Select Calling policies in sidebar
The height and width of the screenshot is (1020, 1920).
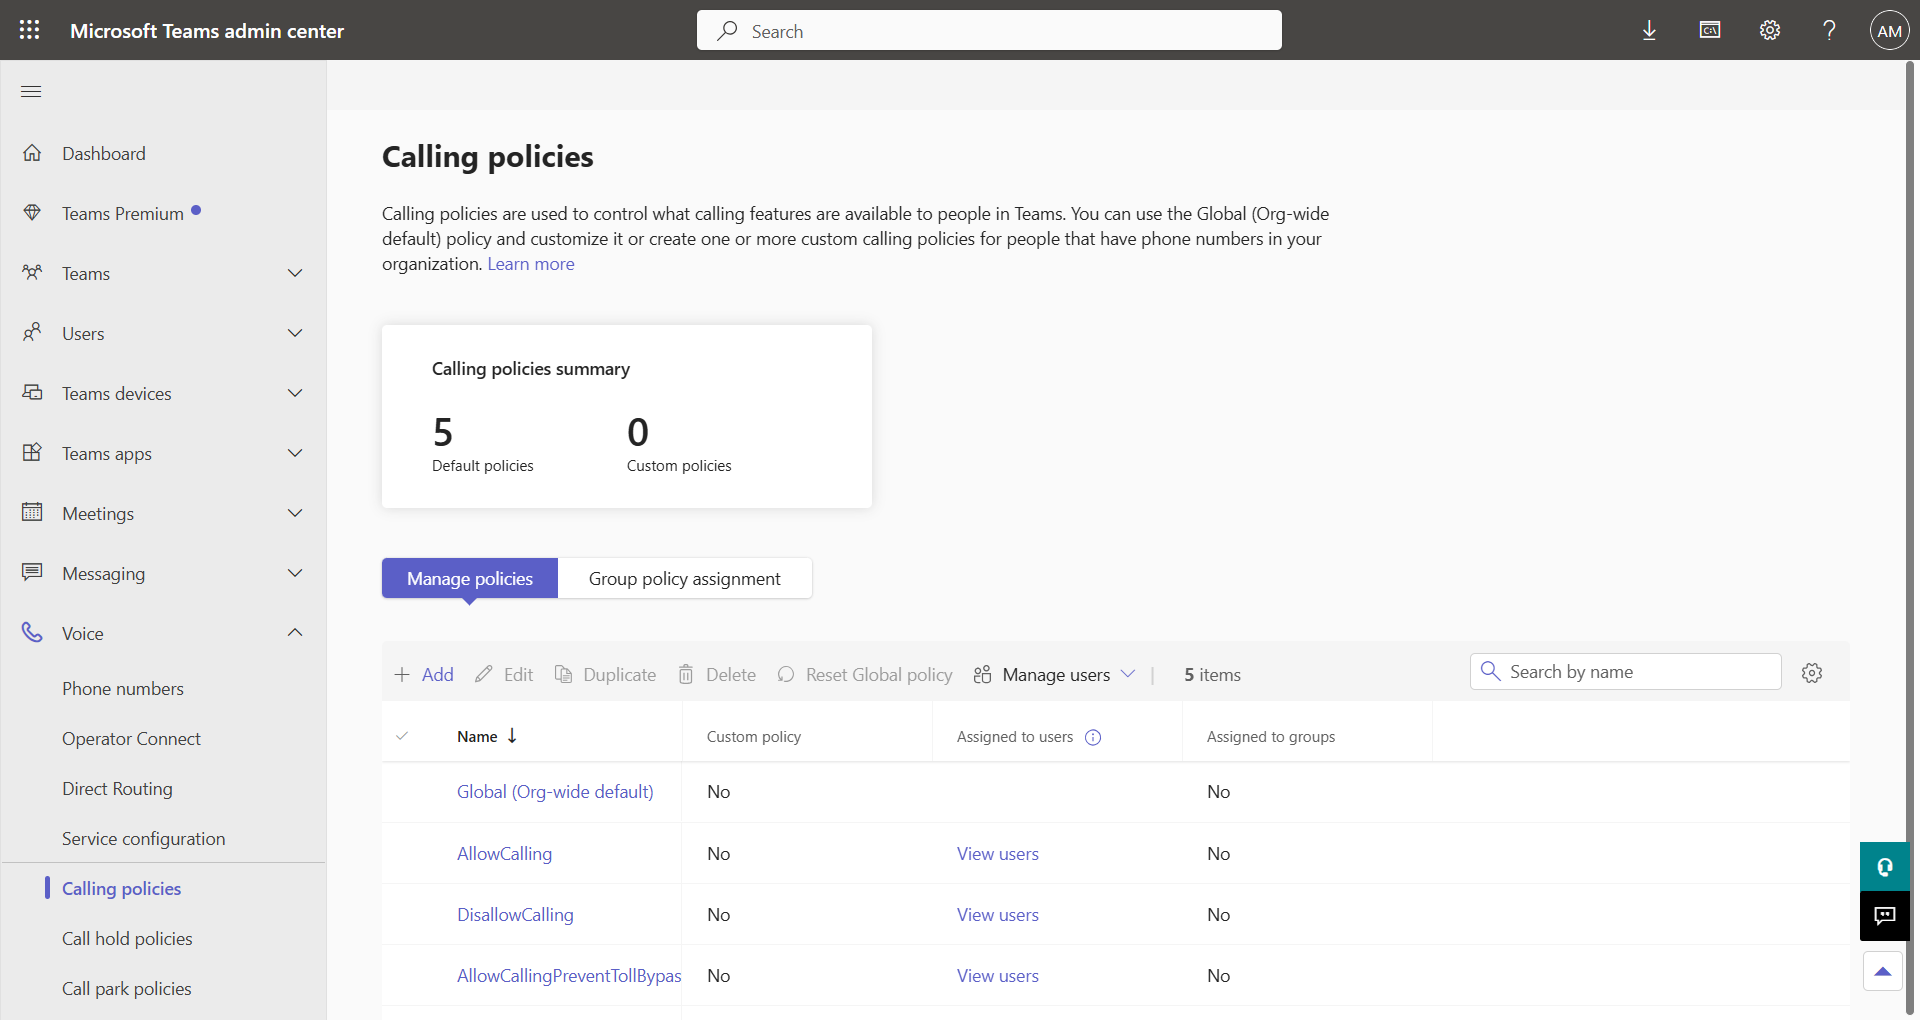click(122, 888)
